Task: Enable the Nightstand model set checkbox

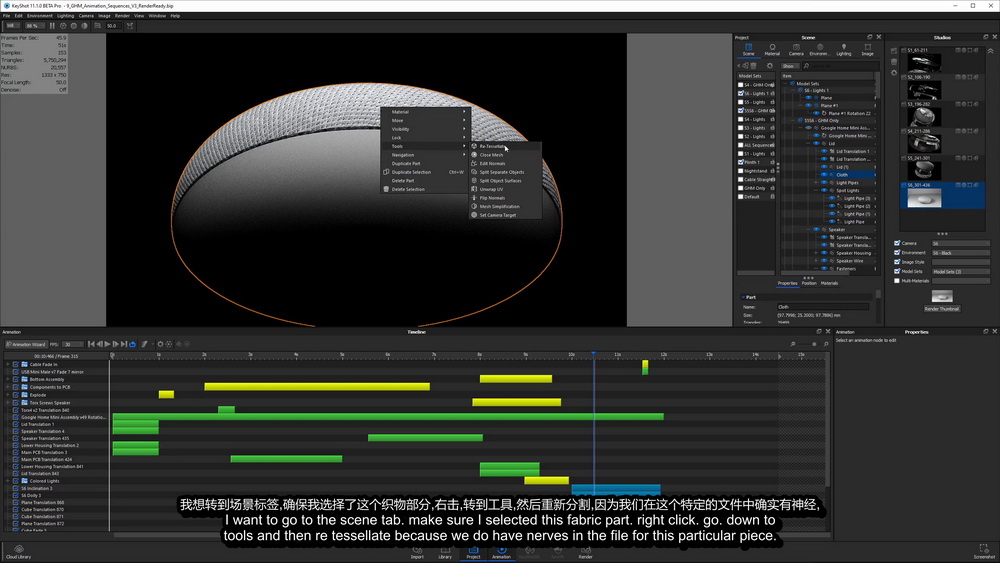Action: [740, 171]
